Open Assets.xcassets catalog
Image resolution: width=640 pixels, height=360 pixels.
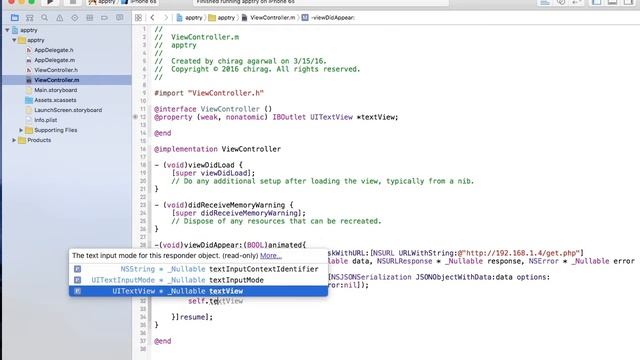point(55,100)
